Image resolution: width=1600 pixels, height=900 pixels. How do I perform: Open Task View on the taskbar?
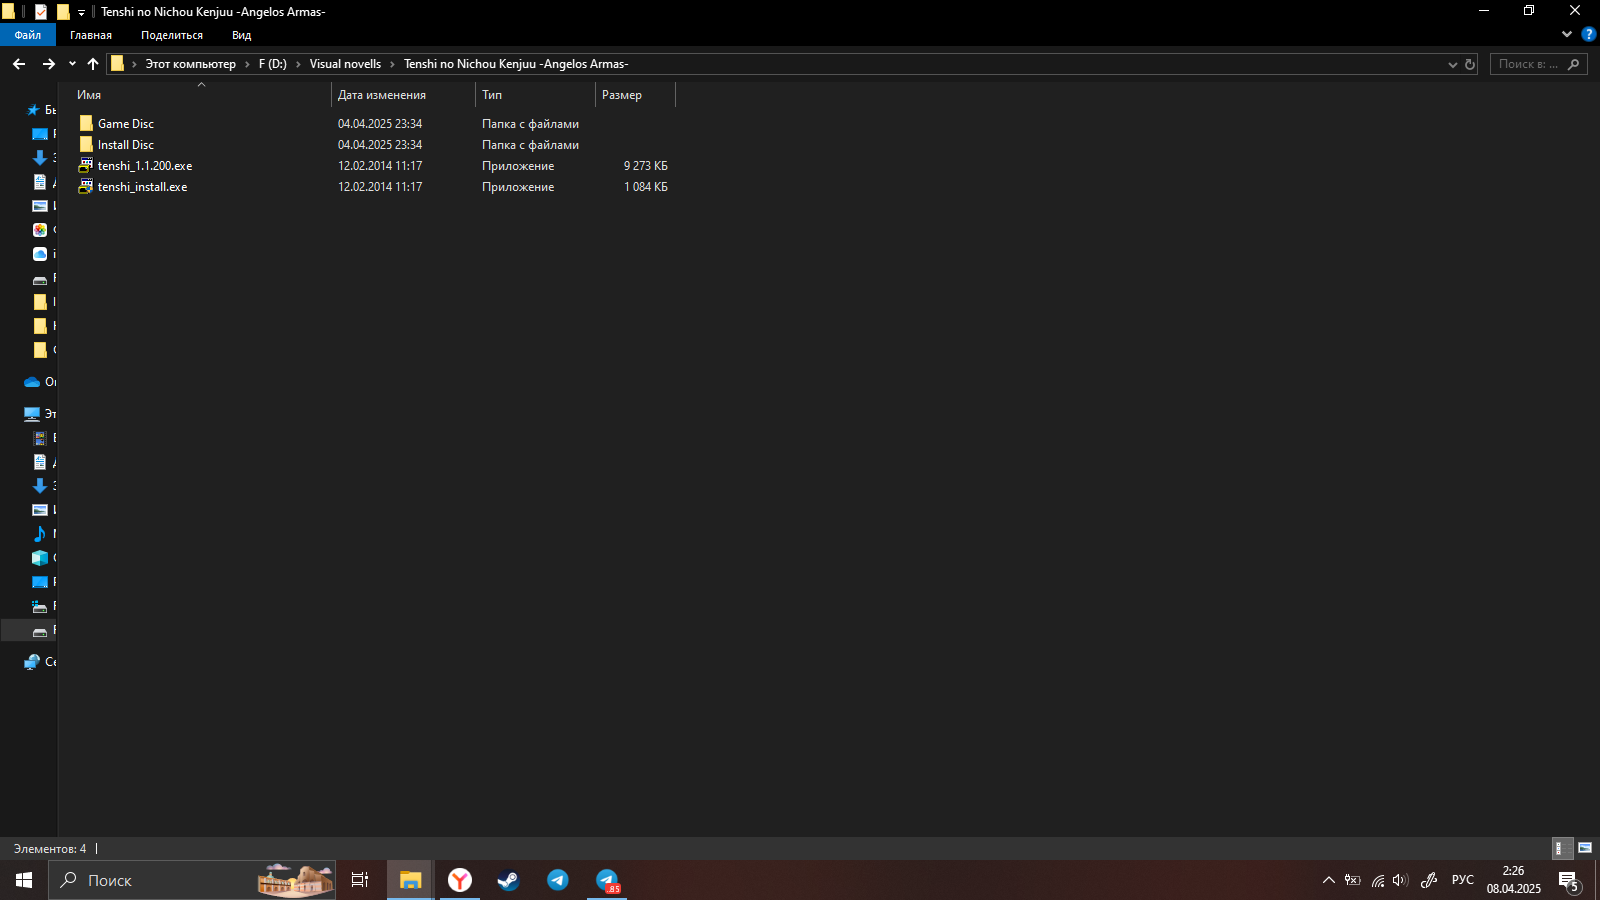pyautogui.click(x=360, y=880)
